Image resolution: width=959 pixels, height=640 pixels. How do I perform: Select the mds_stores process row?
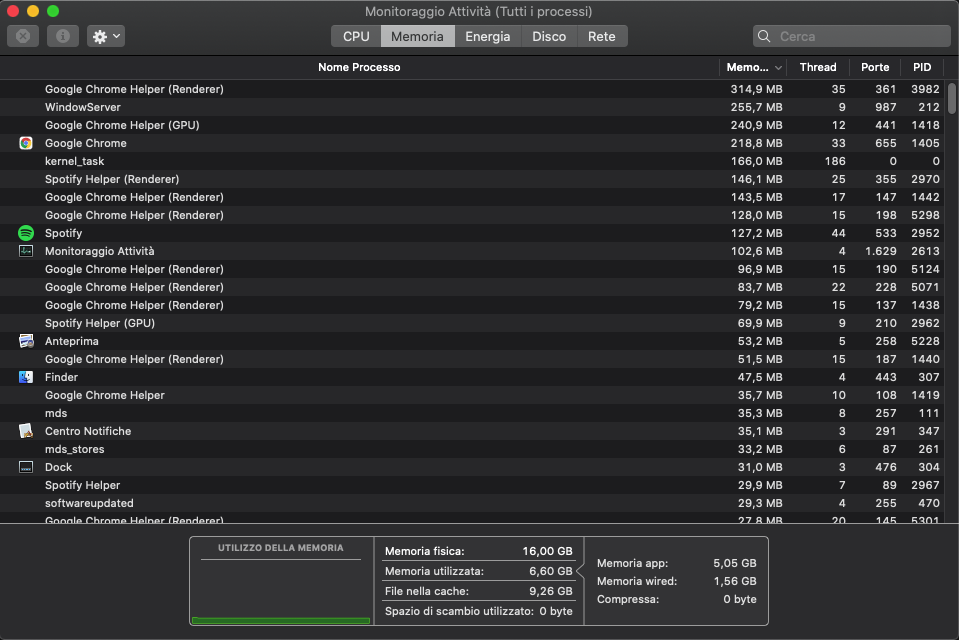472,449
